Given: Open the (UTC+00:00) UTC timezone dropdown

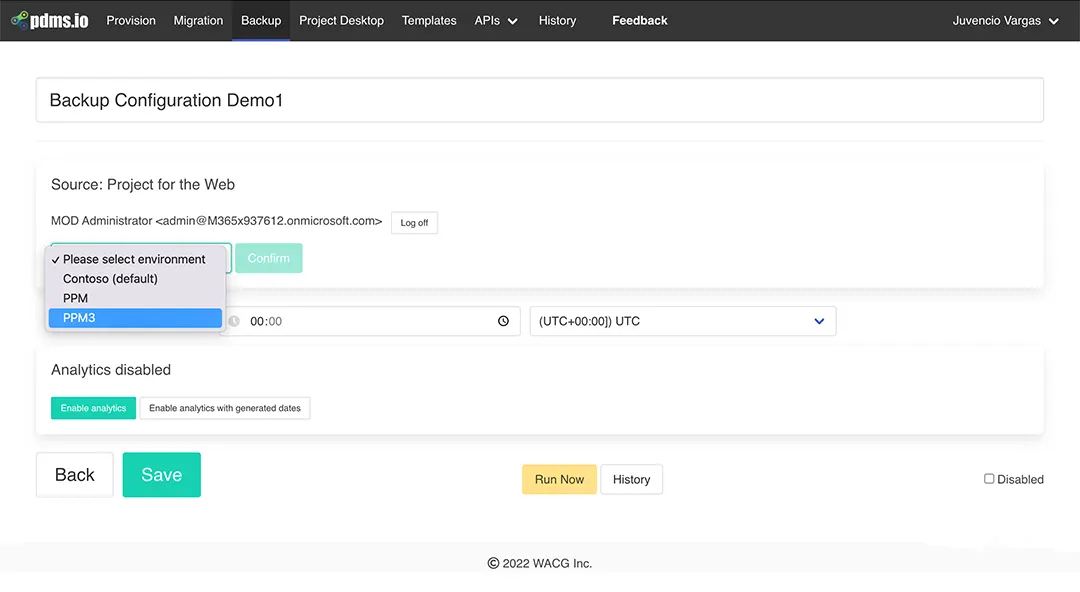Looking at the screenshot, I should click(682, 321).
